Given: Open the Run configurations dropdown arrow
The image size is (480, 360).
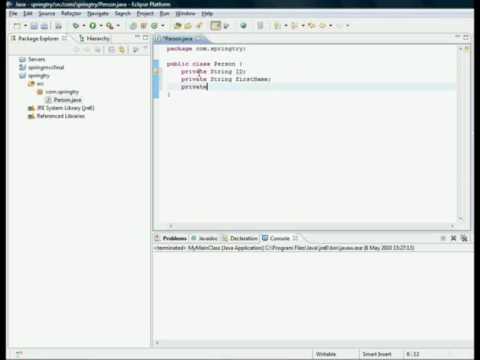Looking at the screenshot, I should click(101, 26).
